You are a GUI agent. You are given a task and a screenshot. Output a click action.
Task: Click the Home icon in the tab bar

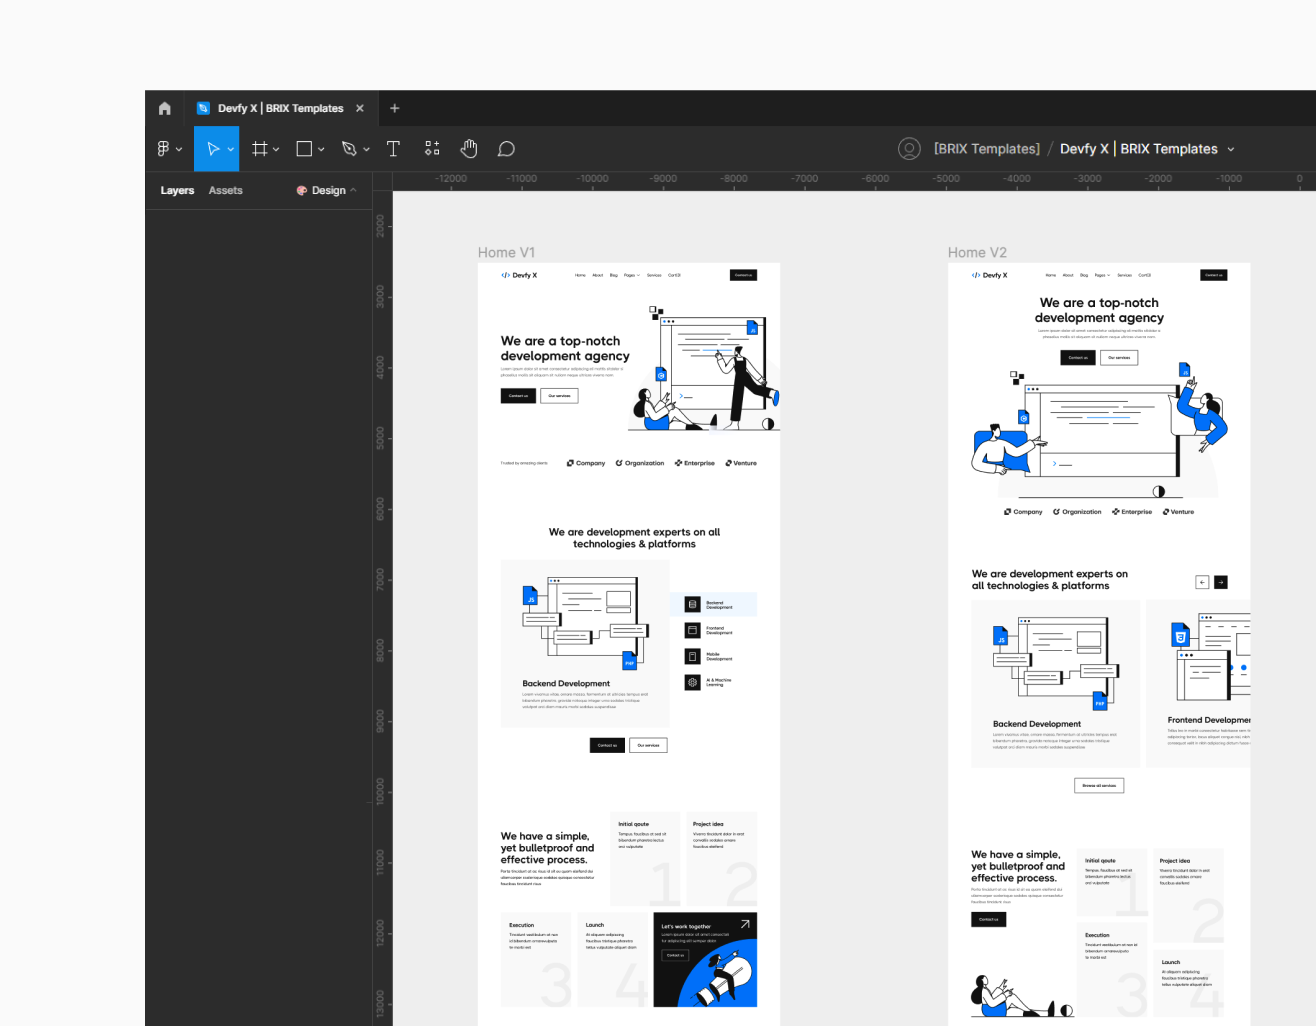click(x=164, y=108)
